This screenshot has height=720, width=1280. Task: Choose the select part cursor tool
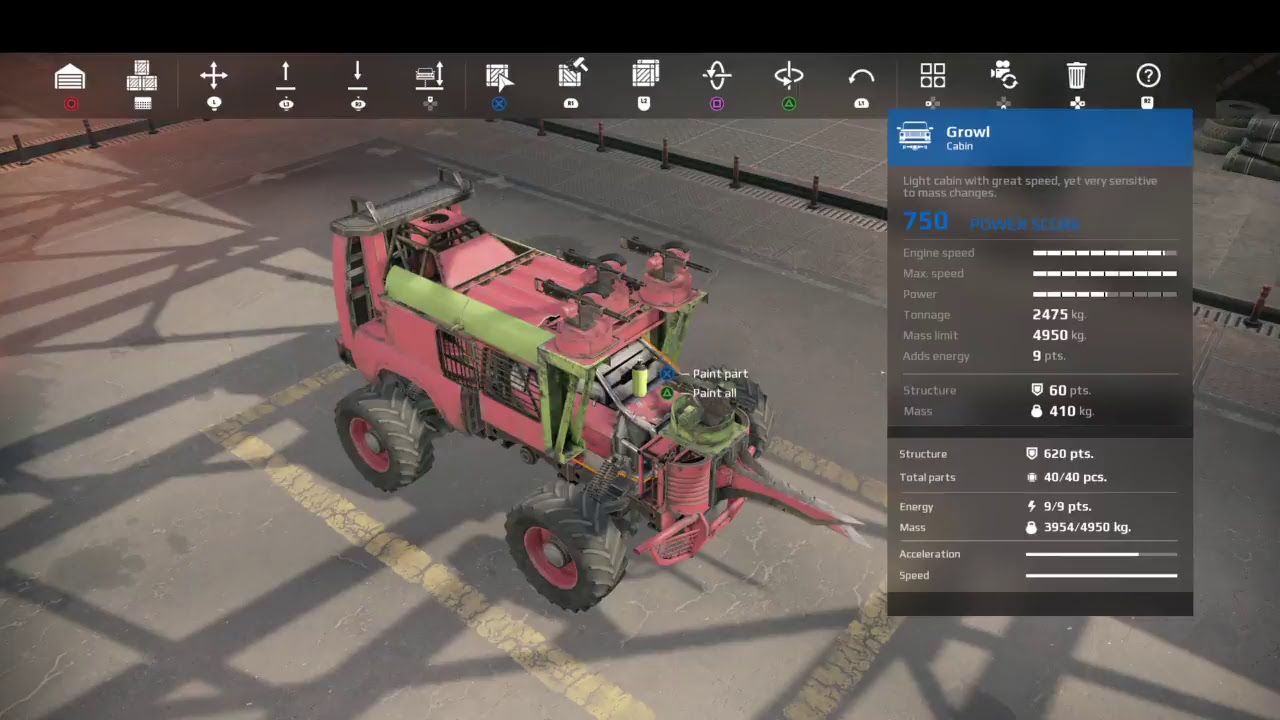tap(500, 76)
